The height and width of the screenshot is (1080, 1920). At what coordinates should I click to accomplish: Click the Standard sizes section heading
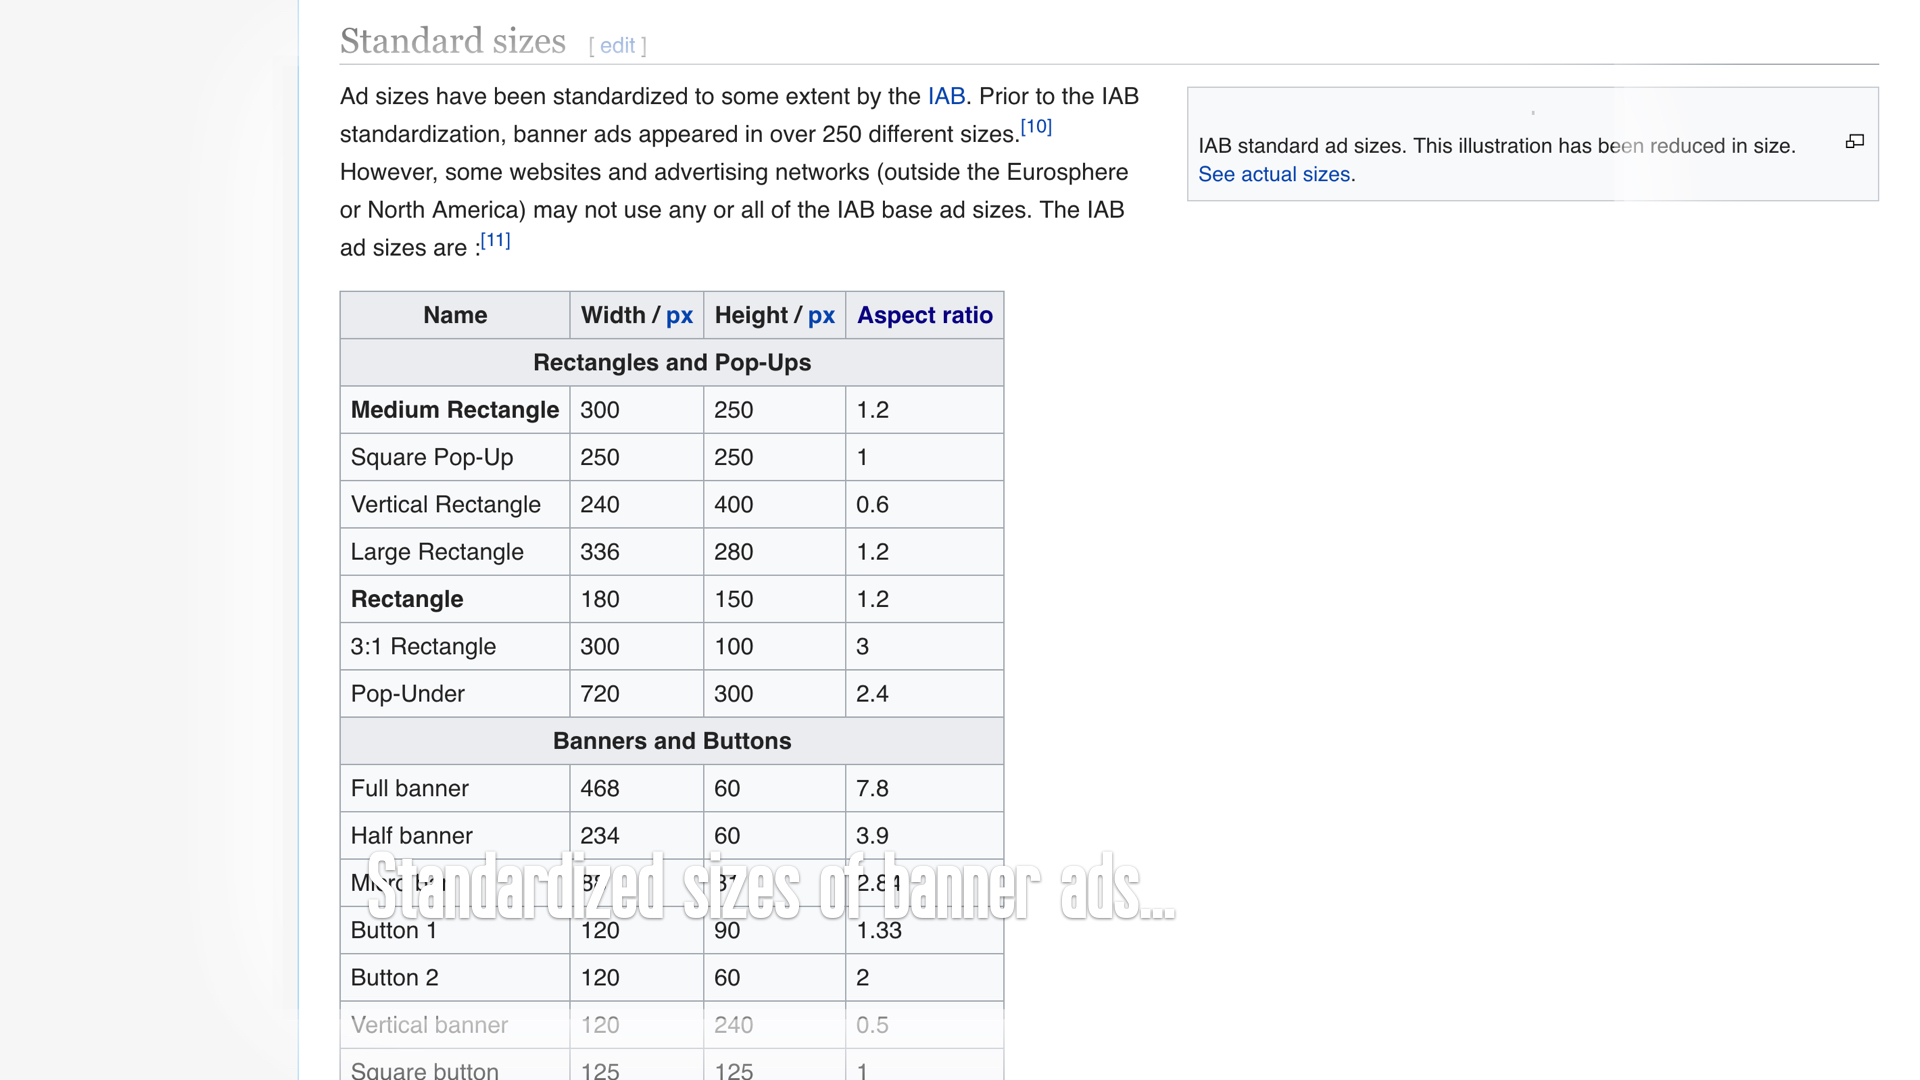click(x=453, y=42)
